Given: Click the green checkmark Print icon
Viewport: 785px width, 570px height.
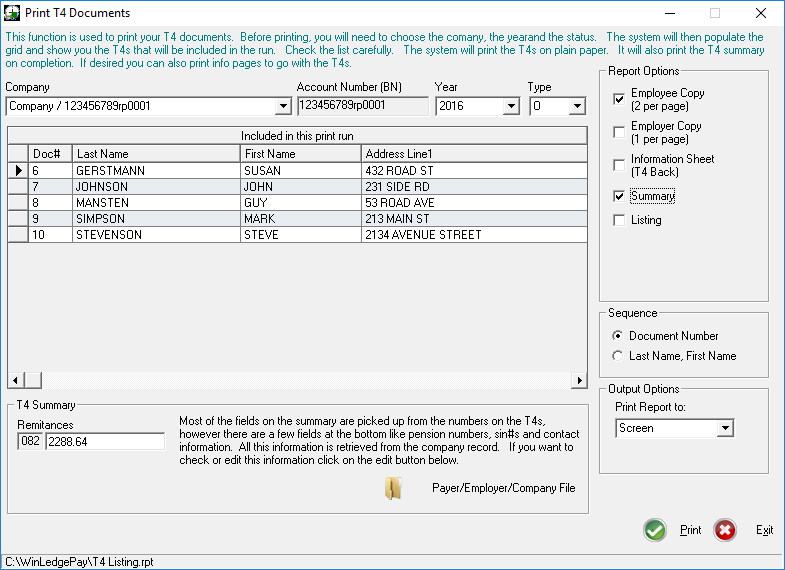Looking at the screenshot, I should tap(655, 530).
